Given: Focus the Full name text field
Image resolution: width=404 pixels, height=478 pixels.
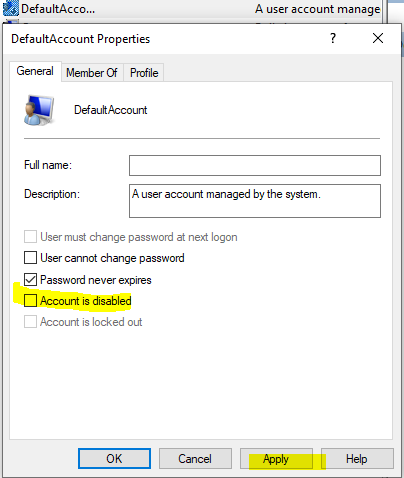Looking at the screenshot, I should (x=255, y=165).
